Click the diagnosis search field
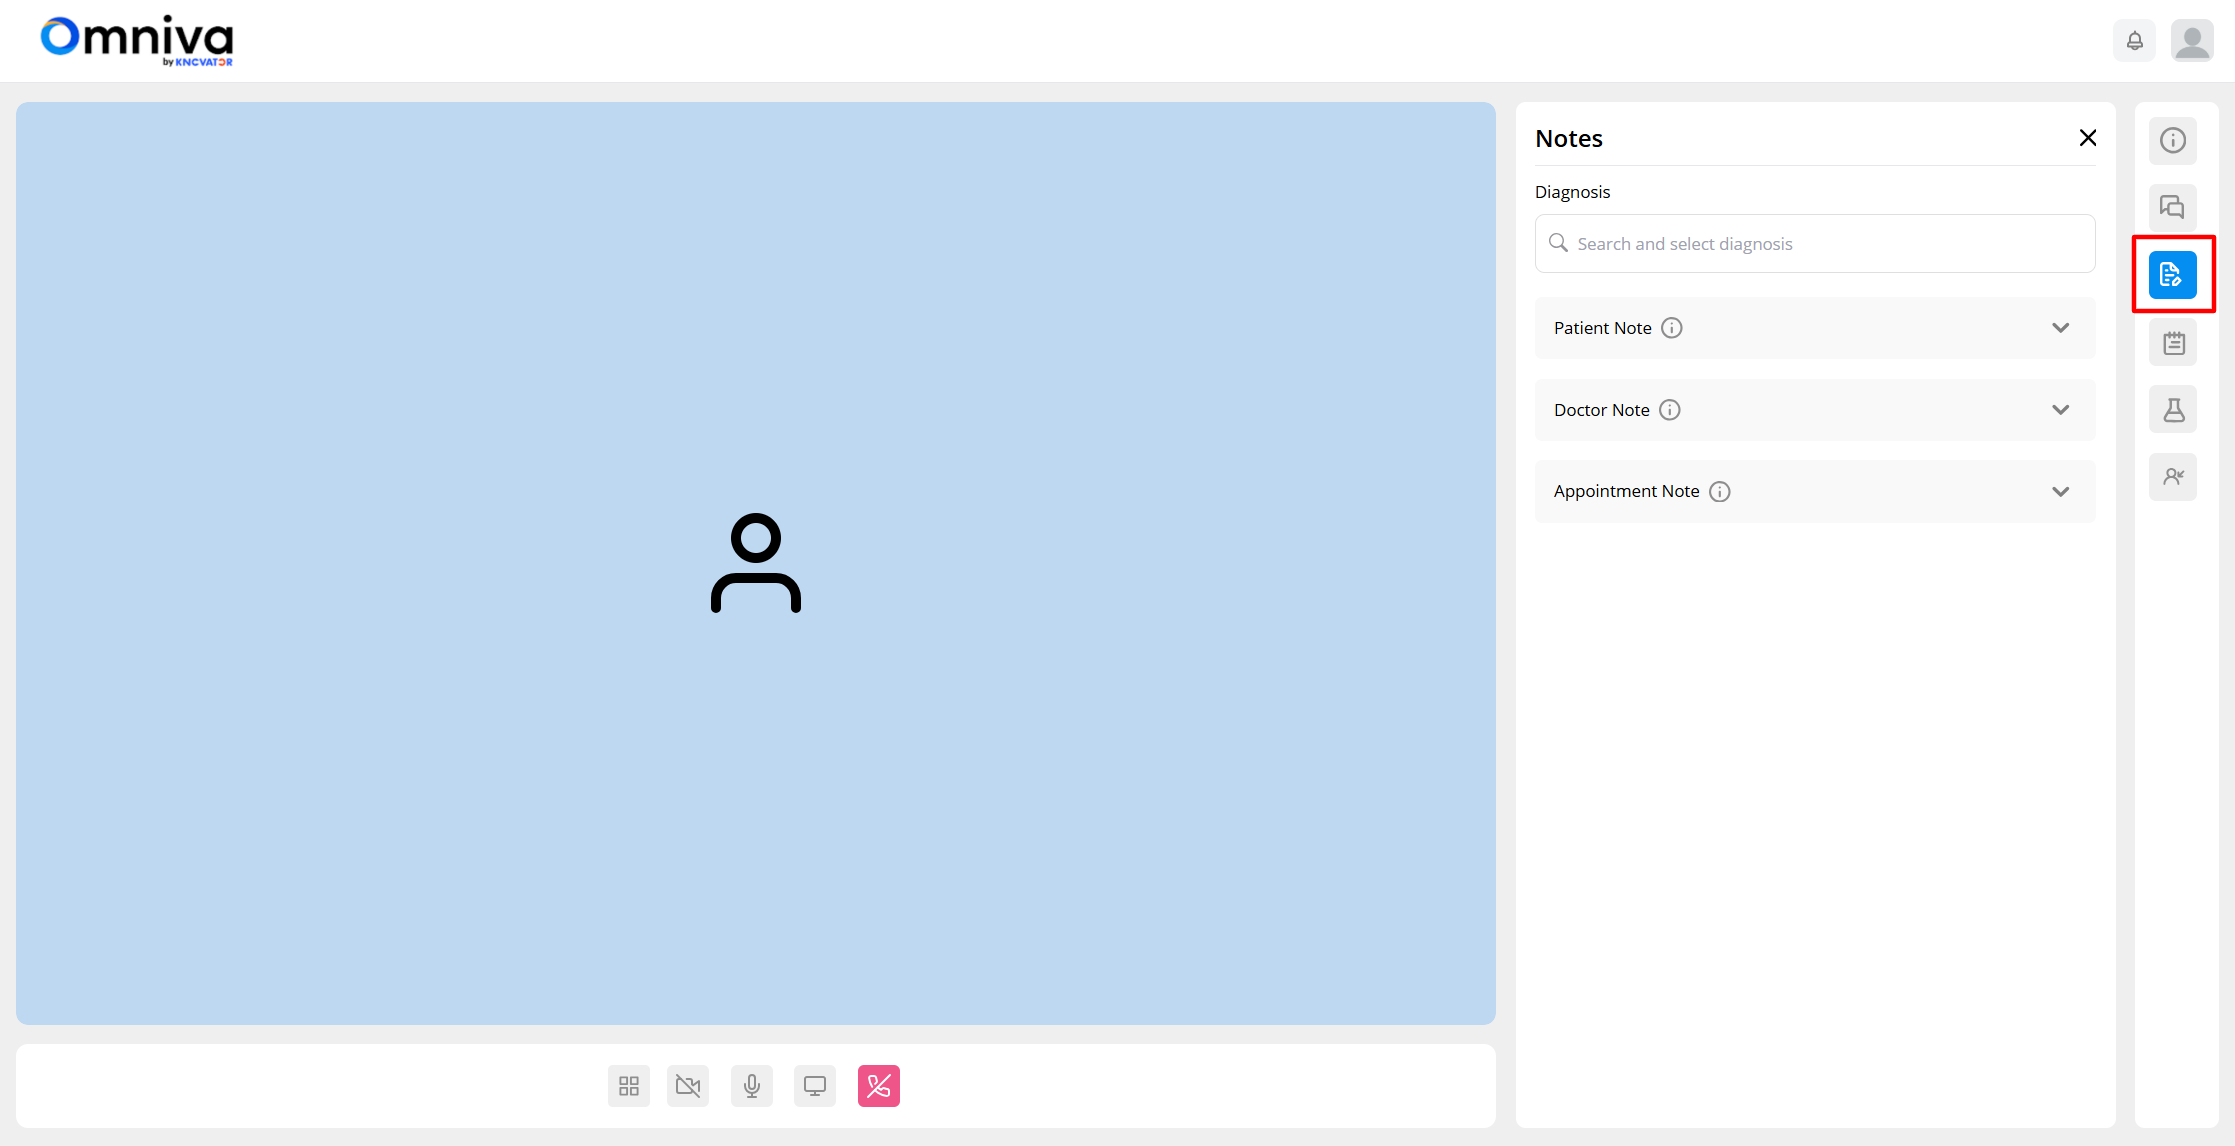 pos(1814,244)
